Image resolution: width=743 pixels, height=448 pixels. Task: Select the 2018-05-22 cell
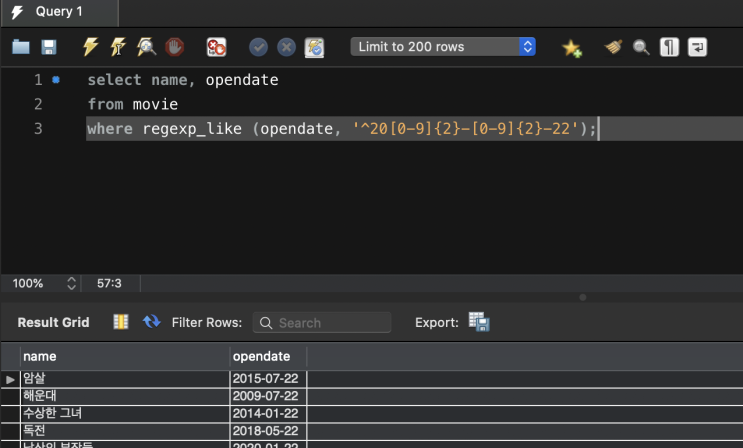point(268,431)
